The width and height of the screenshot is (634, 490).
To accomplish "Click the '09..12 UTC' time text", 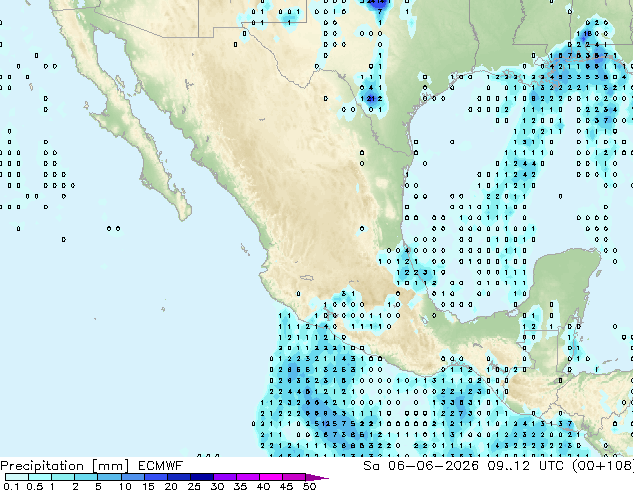I will (526, 466).
